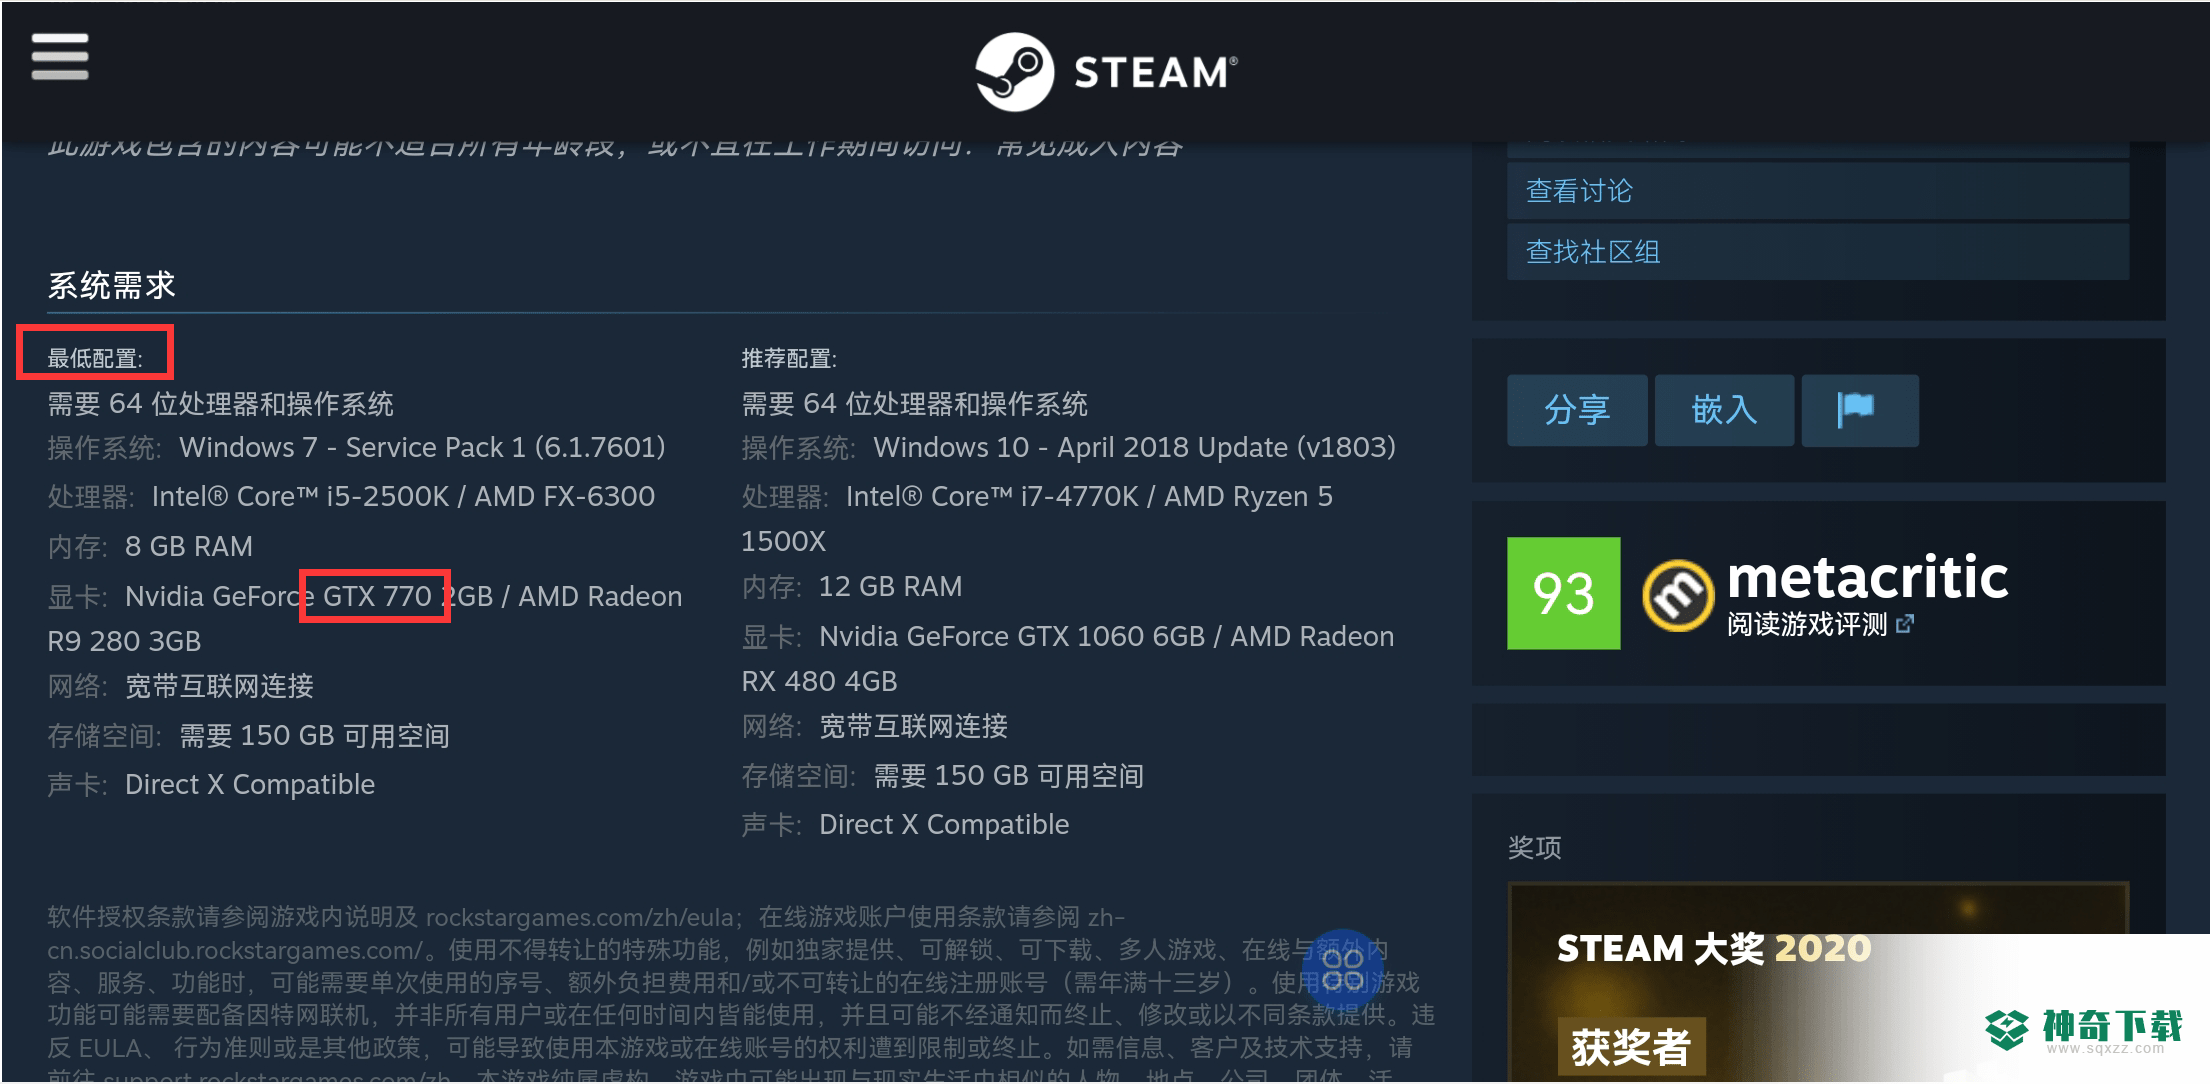Click the GTX 770 graphics card text
2210x1084 pixels.
pos(377,596)
